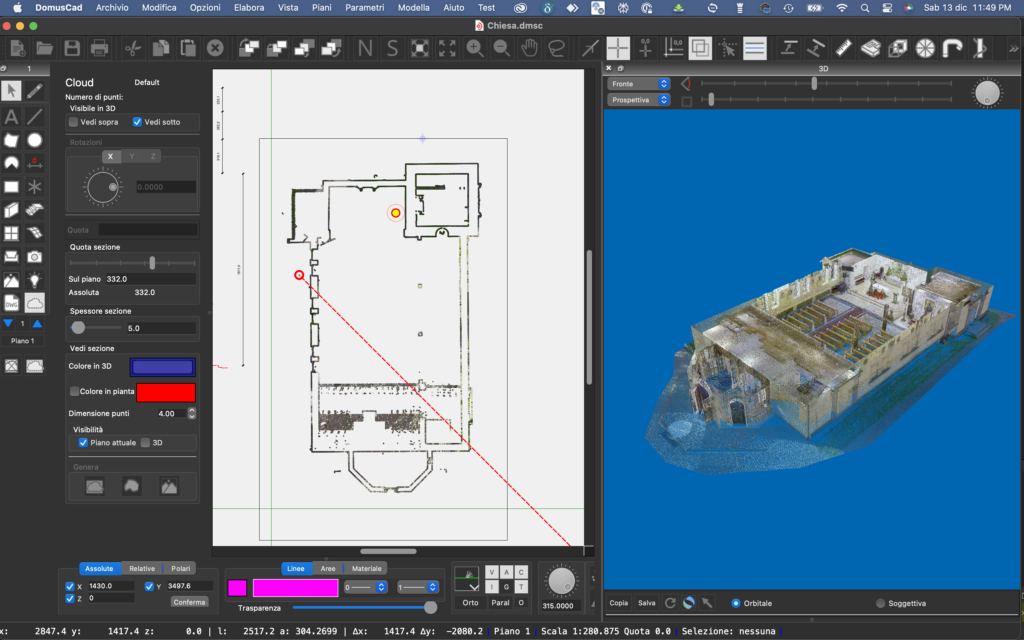This screenshot has width=1024, height=640.
Task: Click the Zoom in magnifier icon
Action: tap(474, 48)
